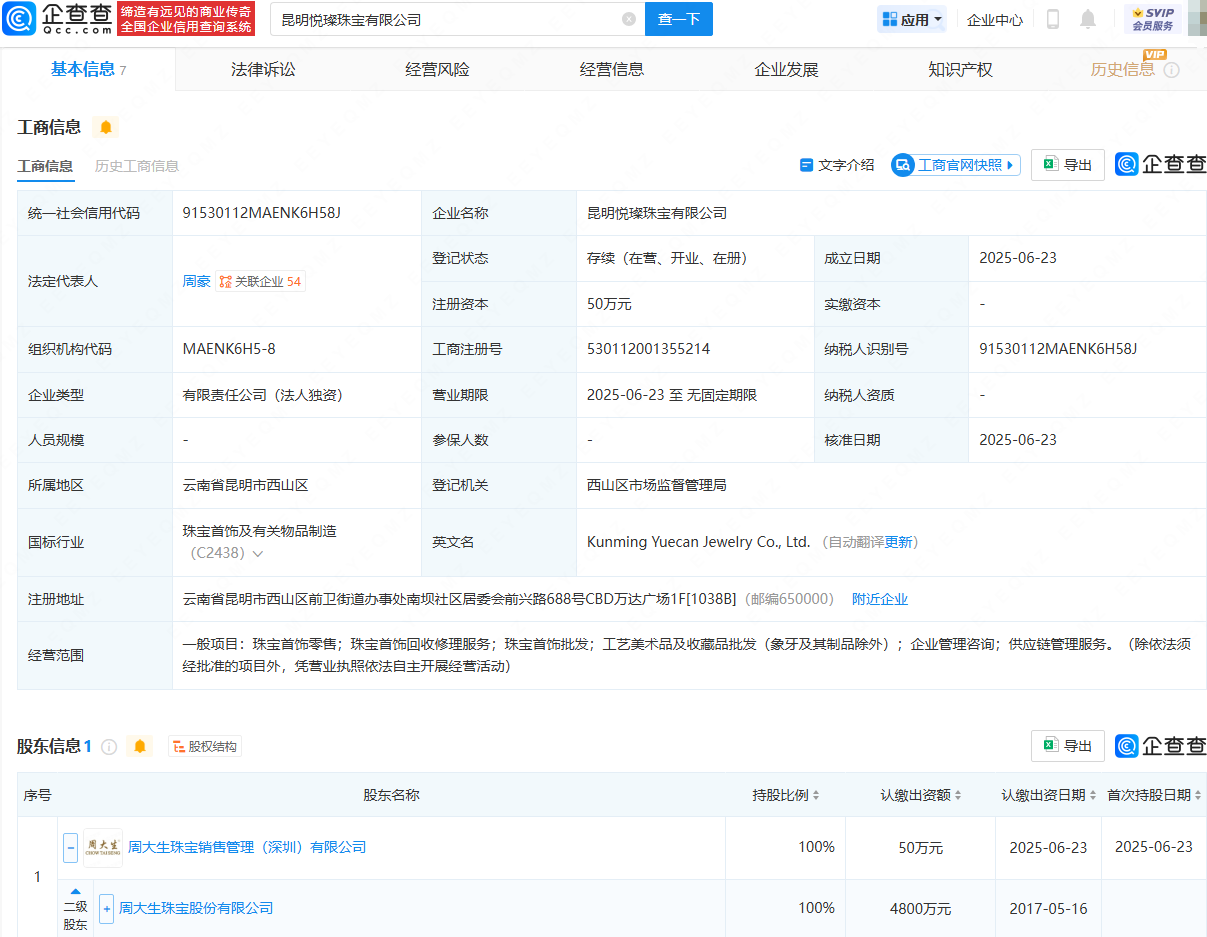Image resolution: width=1207 pixels, height=937 pixels.
Task: Click the 查一下 search button
Action: [678, 19]
